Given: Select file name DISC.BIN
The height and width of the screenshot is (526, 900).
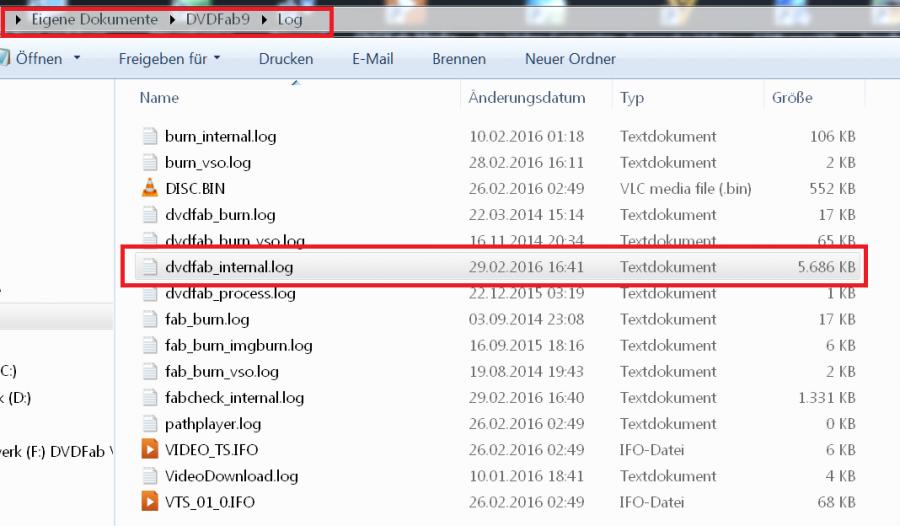Looking at the screenshot, I should 195,188.
